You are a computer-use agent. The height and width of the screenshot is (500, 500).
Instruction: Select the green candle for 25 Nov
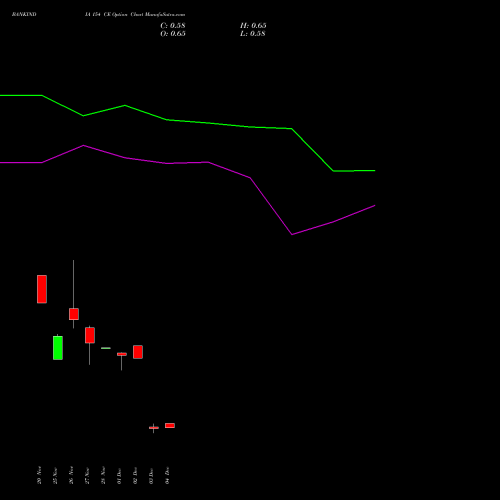click(58, 348)
